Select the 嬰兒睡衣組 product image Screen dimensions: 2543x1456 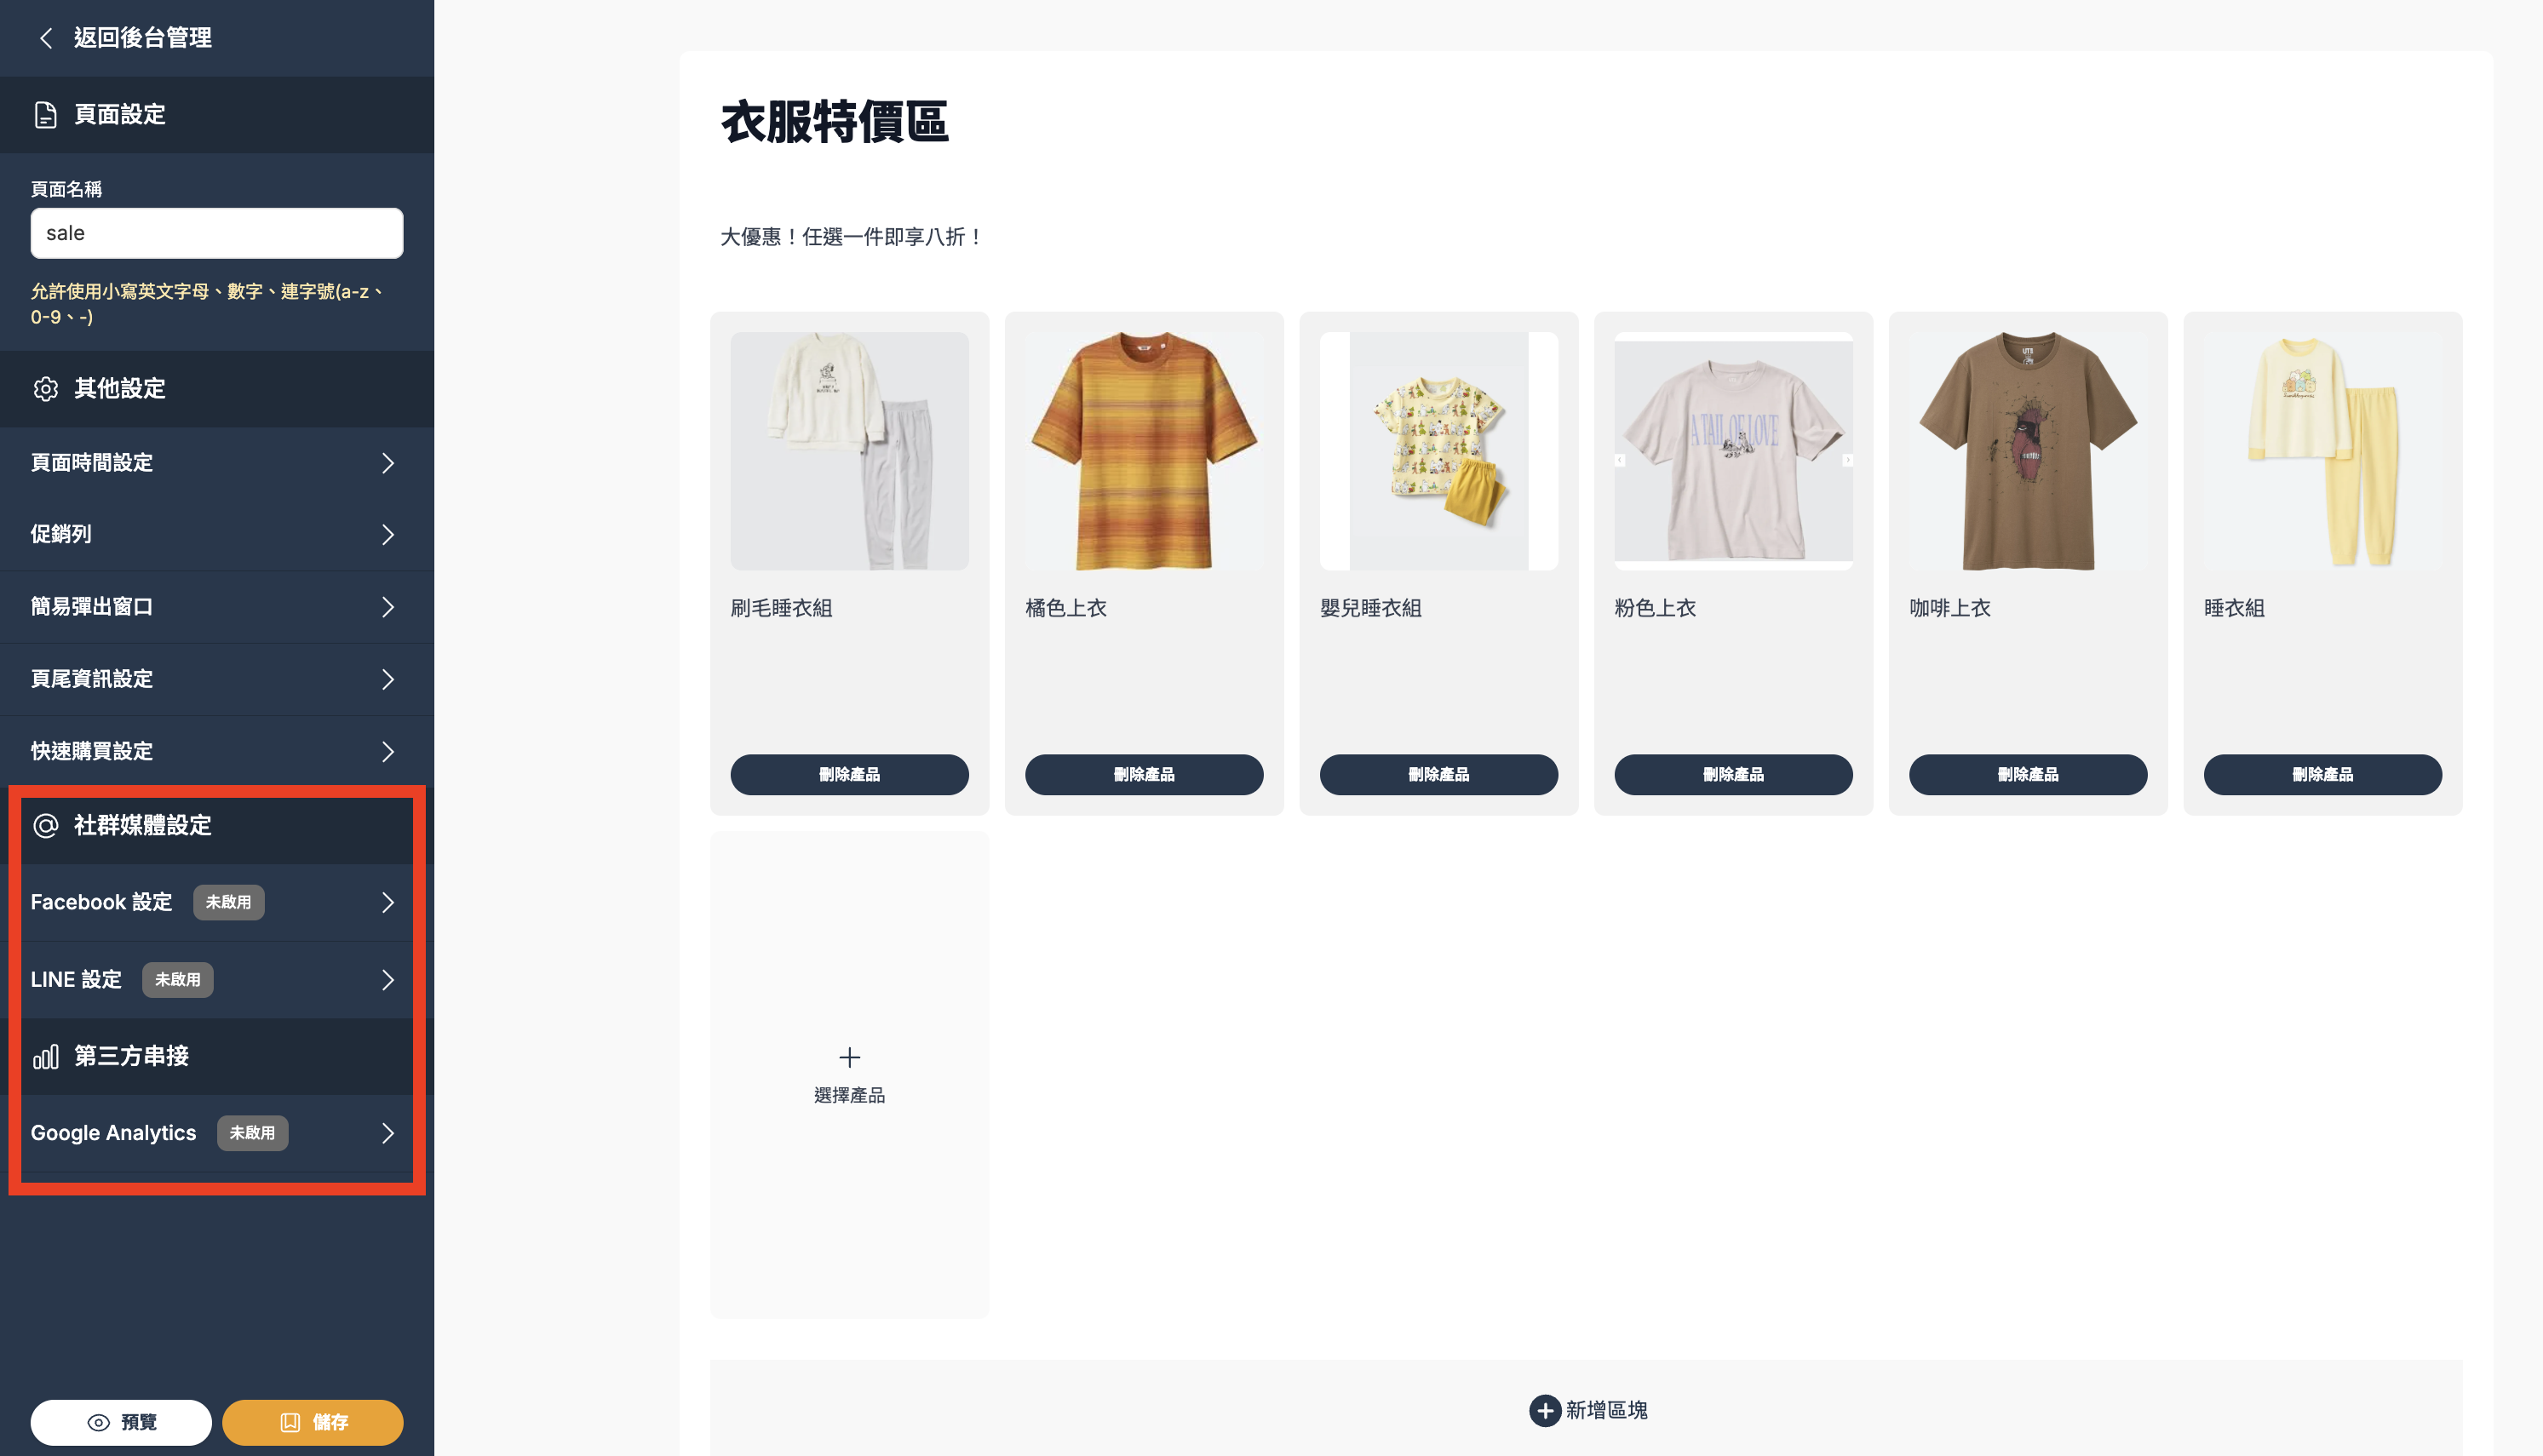pos(1439,452)
